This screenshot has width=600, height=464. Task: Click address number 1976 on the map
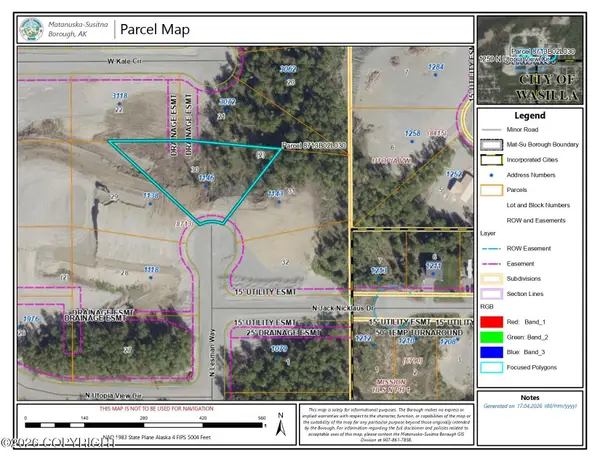31,319
